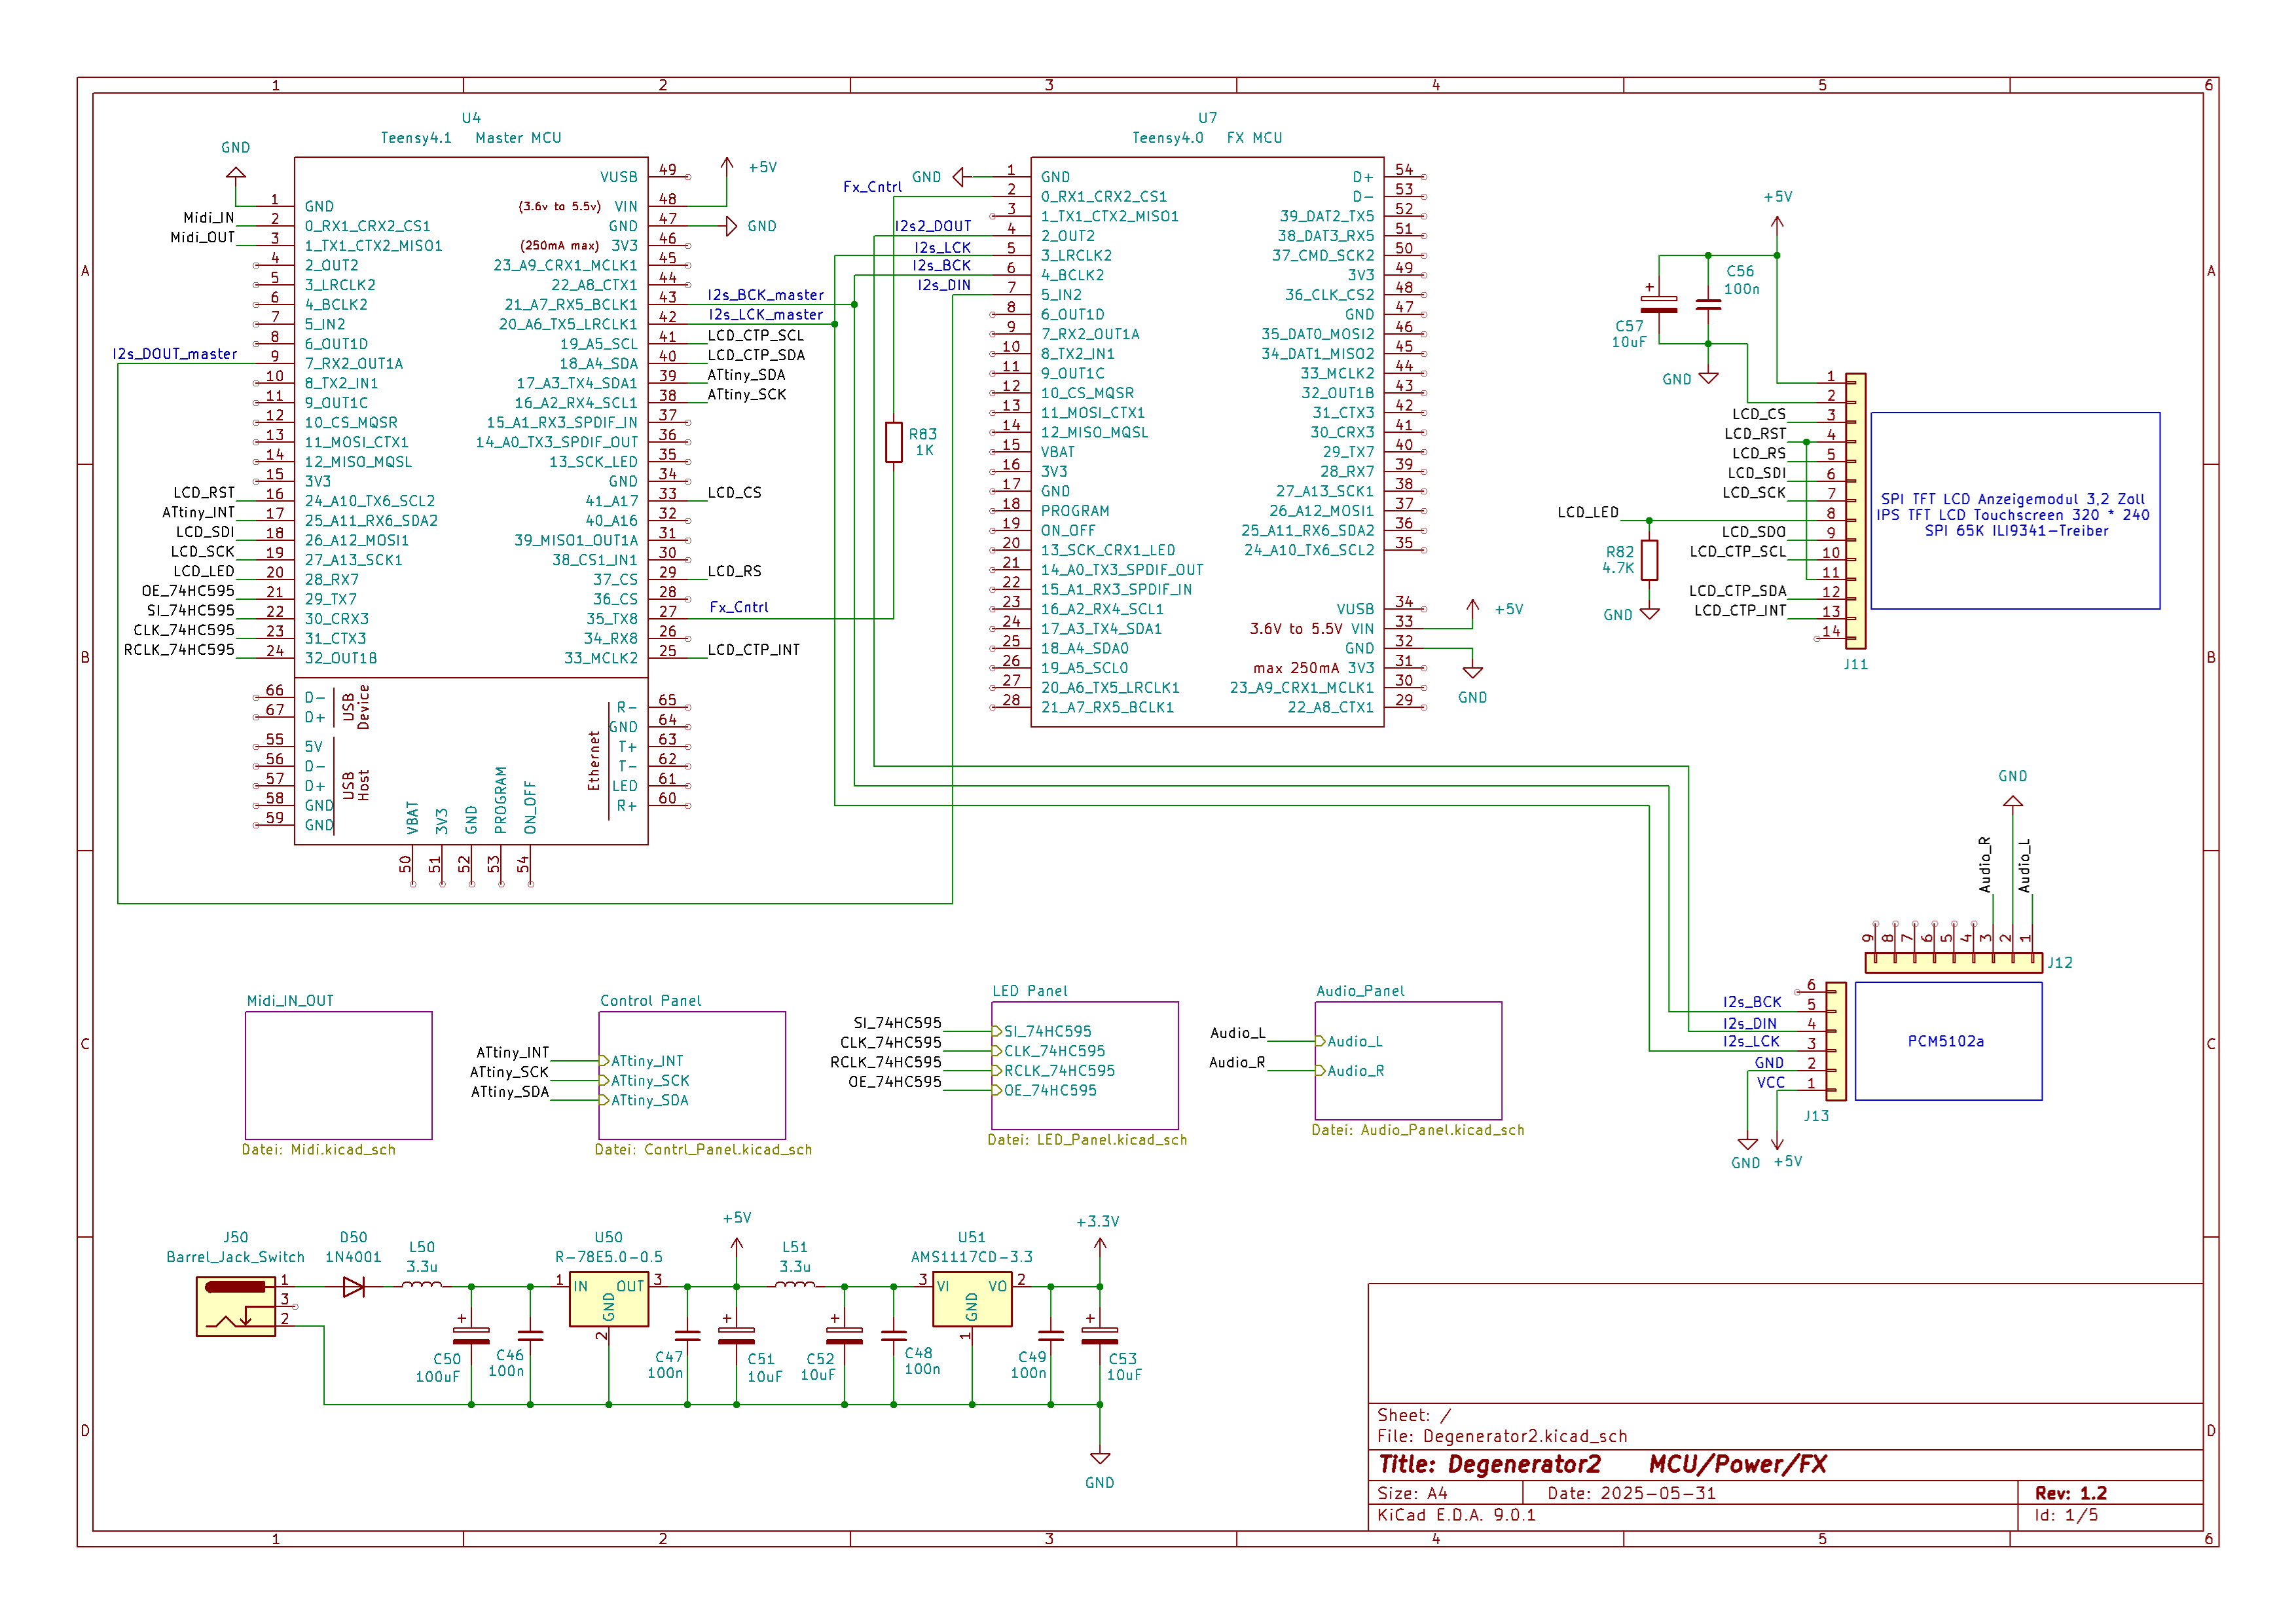
Task: Click the RCLK_74HC595 label at U4 pin 24
Action: pos(179,650)
